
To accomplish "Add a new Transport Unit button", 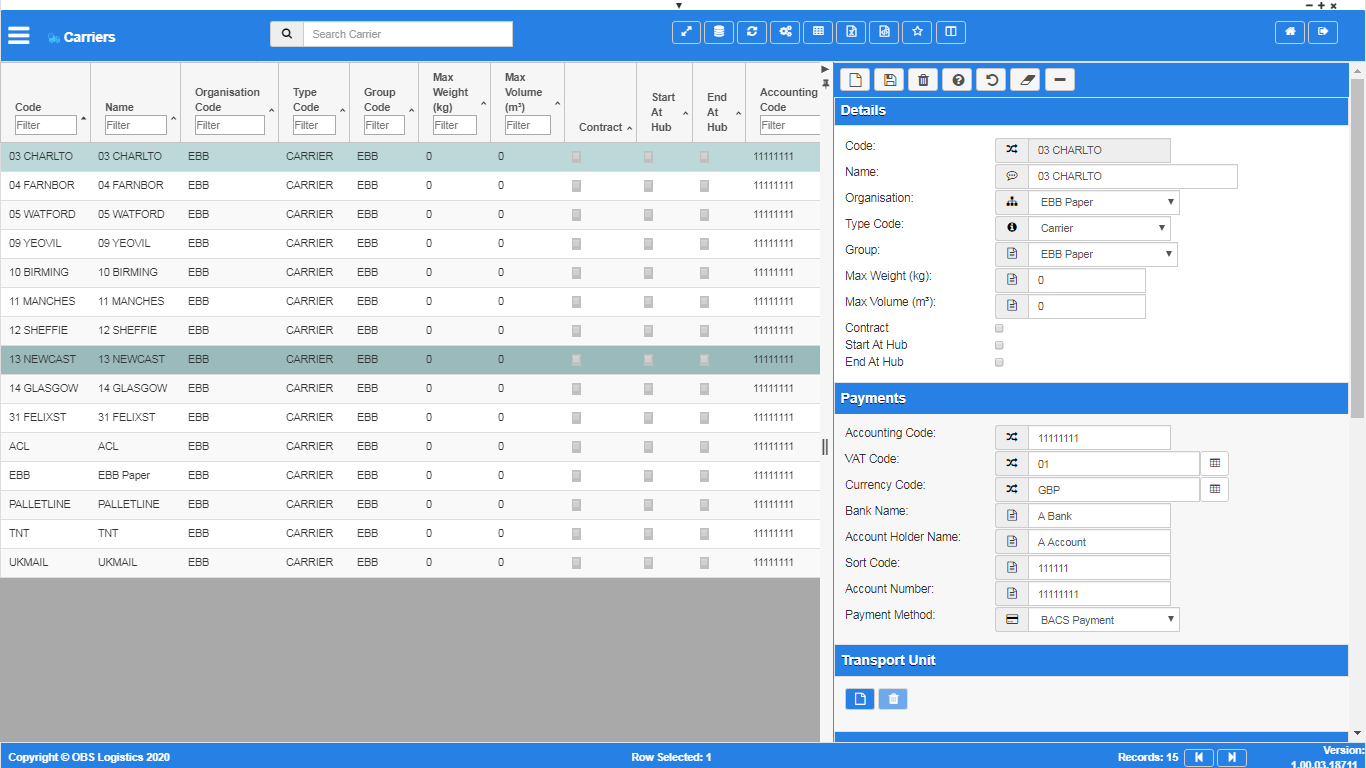I will [859, 699].
